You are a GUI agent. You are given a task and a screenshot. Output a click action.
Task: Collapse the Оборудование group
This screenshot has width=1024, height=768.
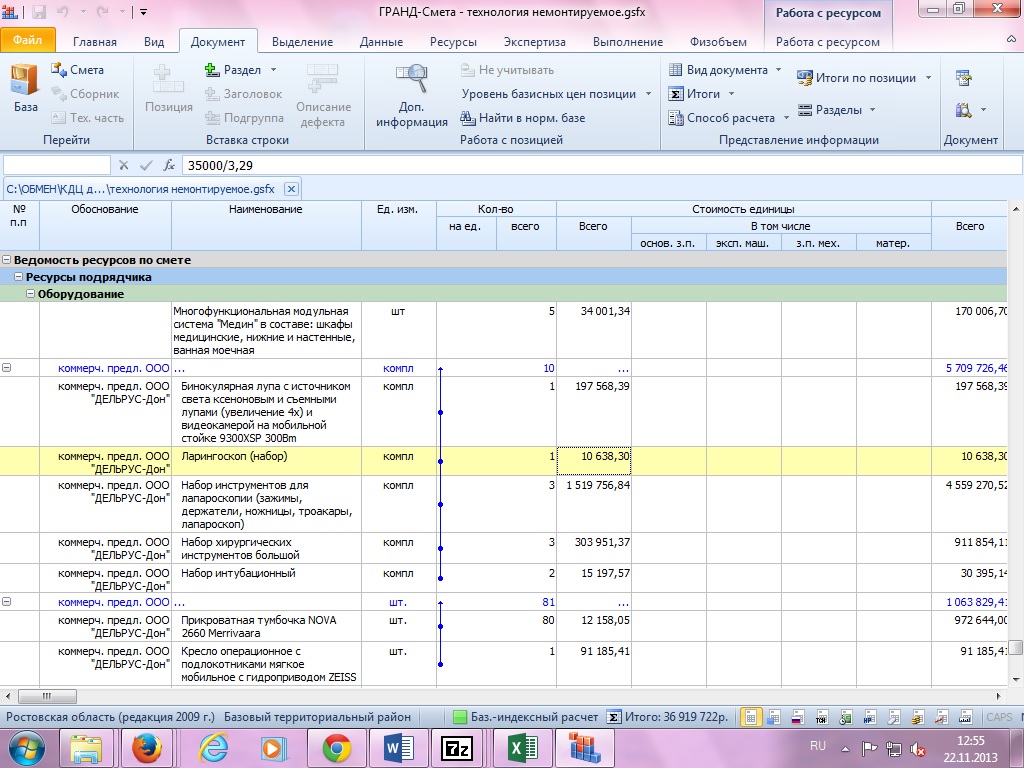[x=31, y=294]
